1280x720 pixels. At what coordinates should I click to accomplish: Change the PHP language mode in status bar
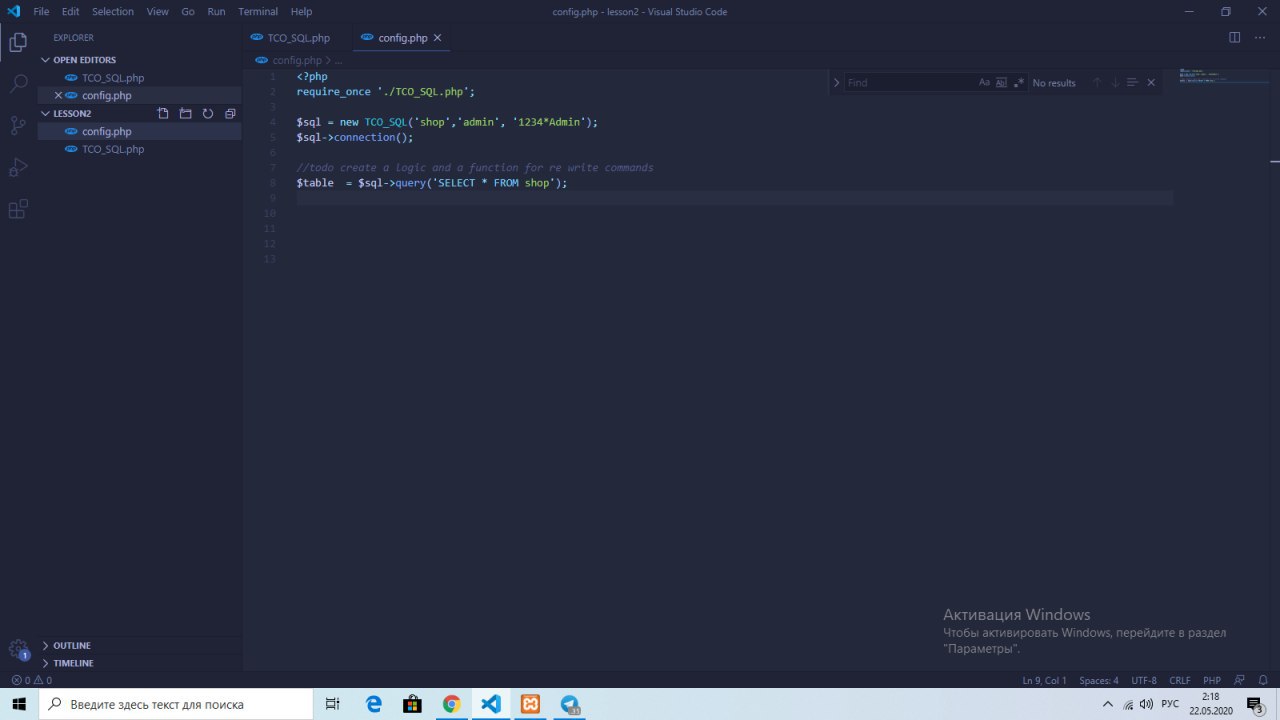1211,681
